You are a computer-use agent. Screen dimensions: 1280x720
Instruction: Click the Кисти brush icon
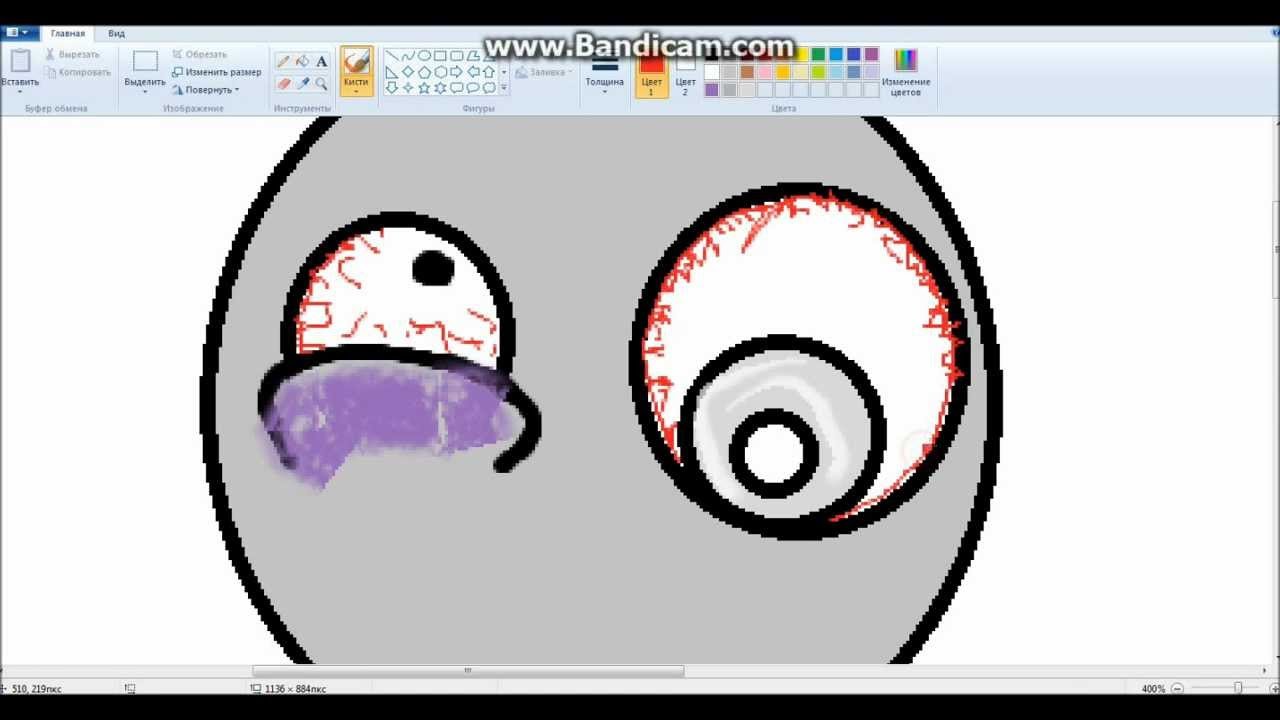[356, 64]
